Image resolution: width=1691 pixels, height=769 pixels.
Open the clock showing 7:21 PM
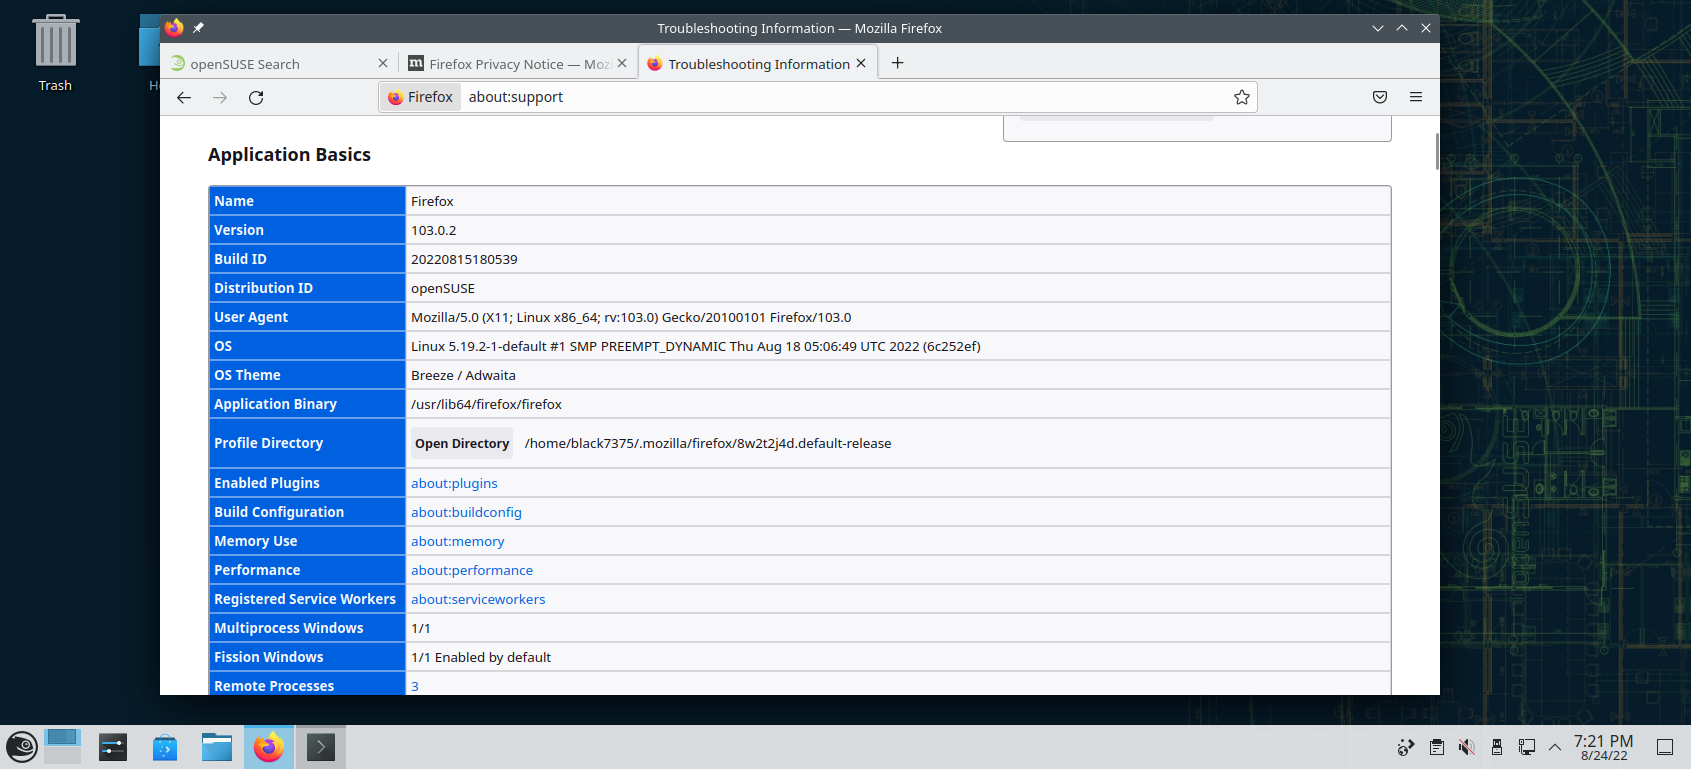pos(1604,747)
